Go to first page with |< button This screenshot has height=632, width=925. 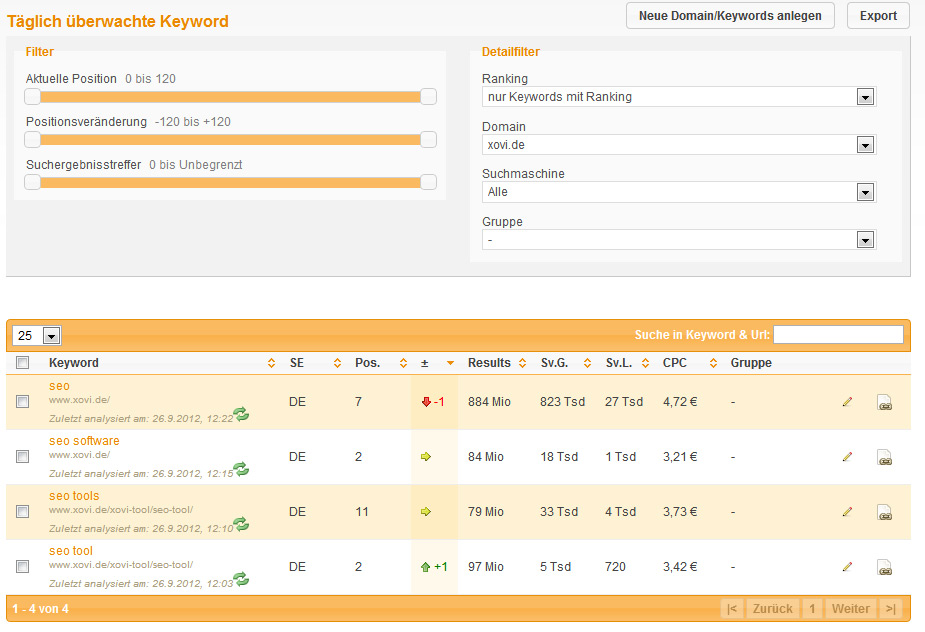(732, 608)
